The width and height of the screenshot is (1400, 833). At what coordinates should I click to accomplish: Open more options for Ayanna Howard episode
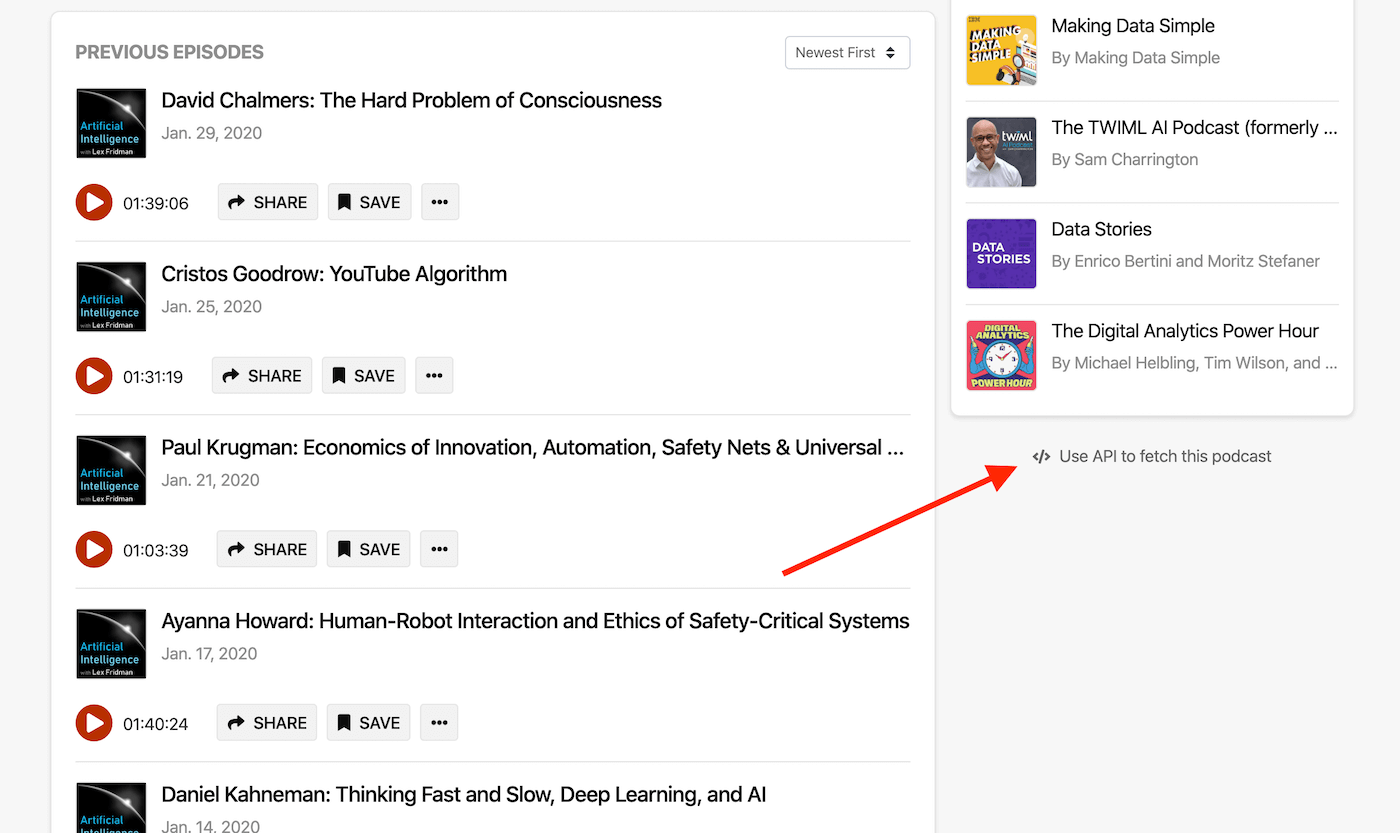tap(439, 723)
